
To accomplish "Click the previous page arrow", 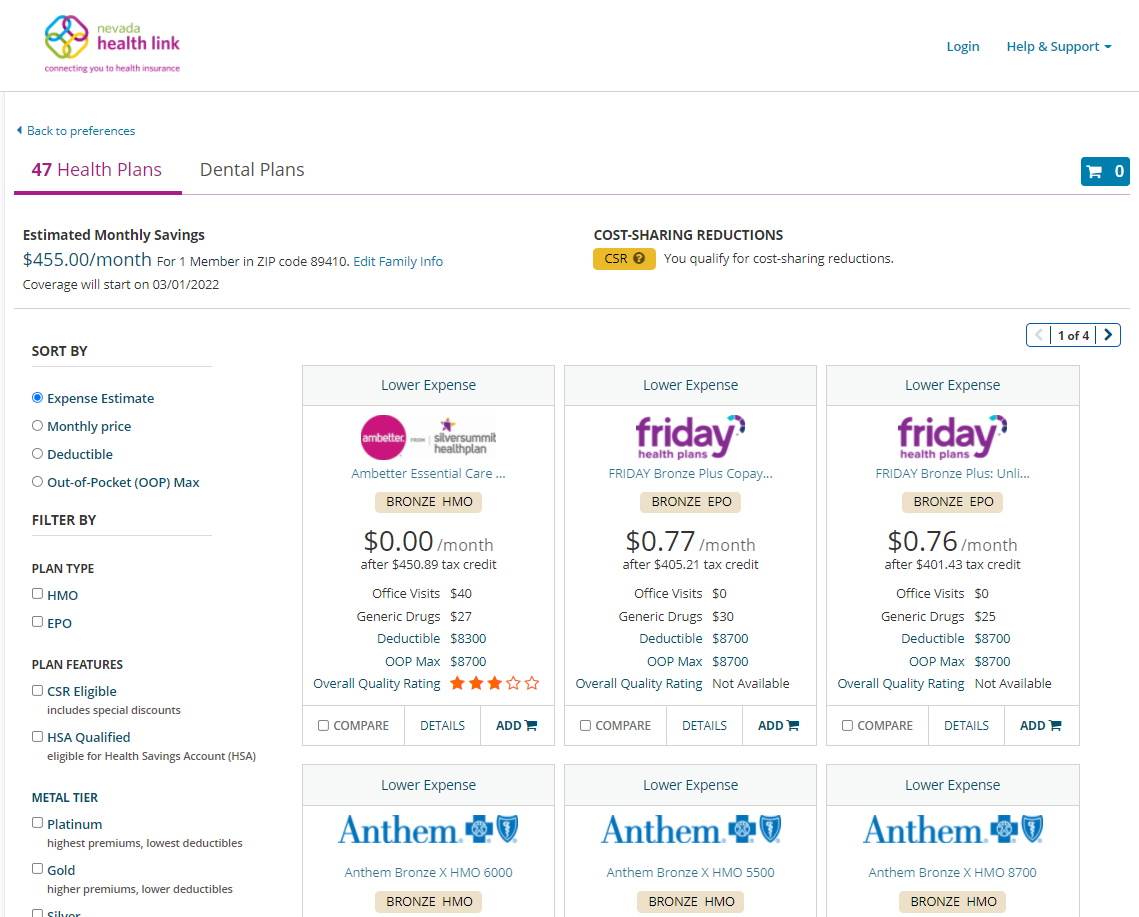I will coord(1039,335).
